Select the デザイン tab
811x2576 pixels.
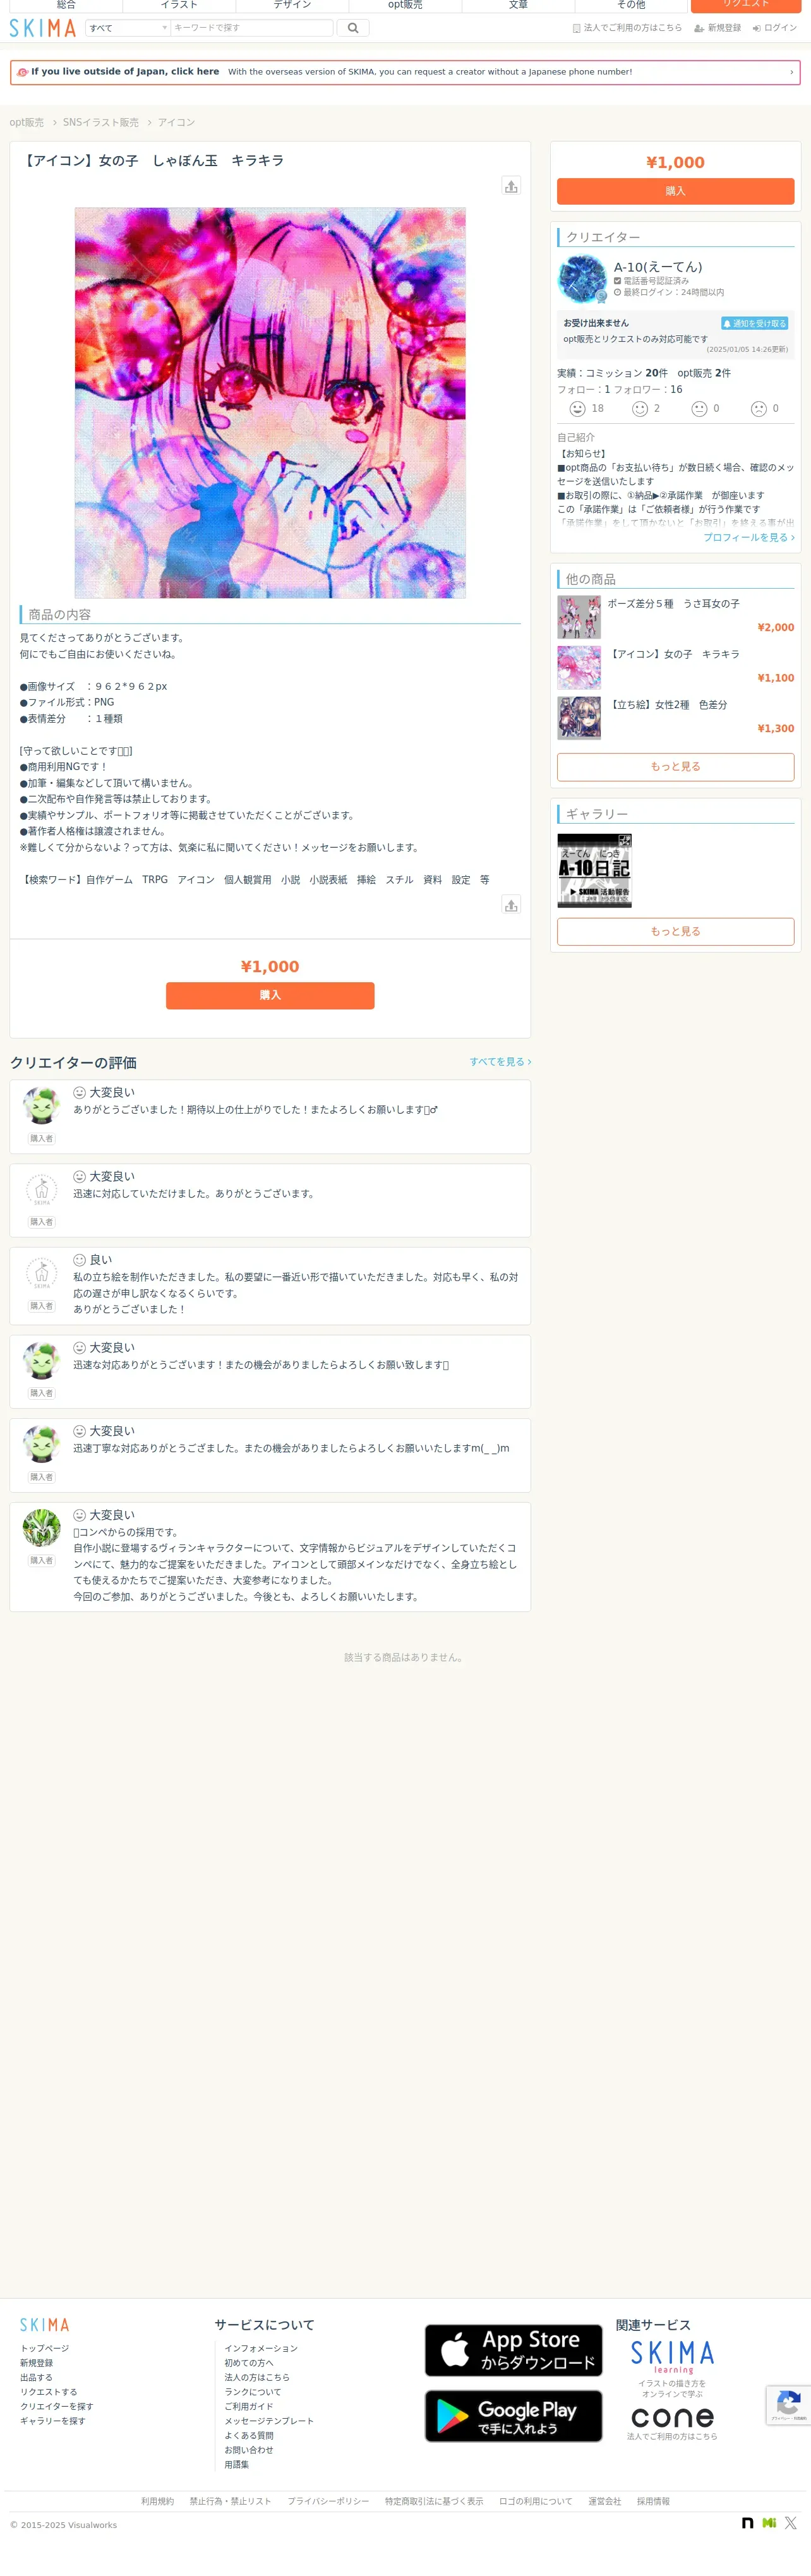(x=292, y=5)
